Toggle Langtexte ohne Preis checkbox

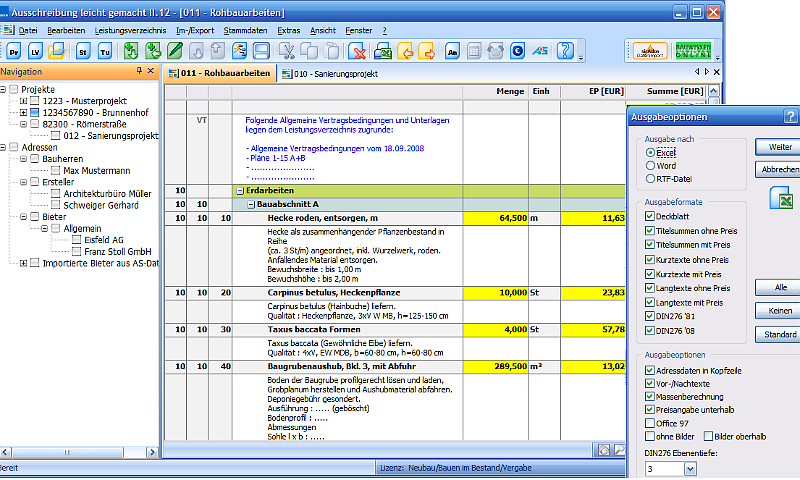(x=649, y=288)
